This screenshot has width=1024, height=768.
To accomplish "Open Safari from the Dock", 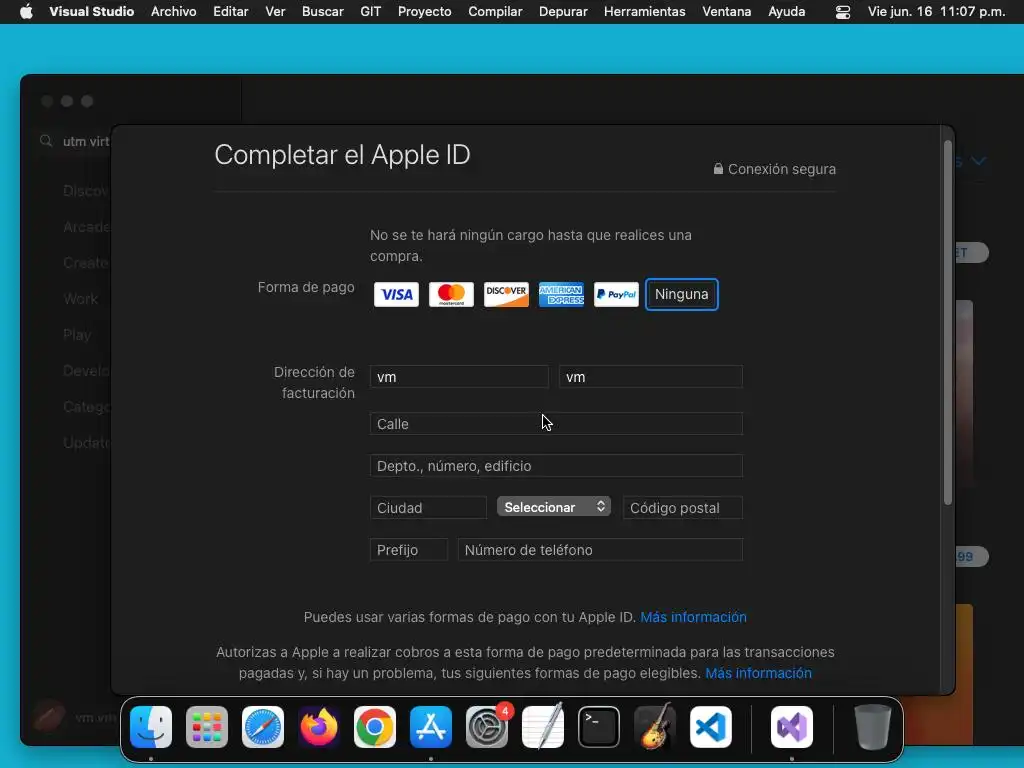I will pos(263,727).
